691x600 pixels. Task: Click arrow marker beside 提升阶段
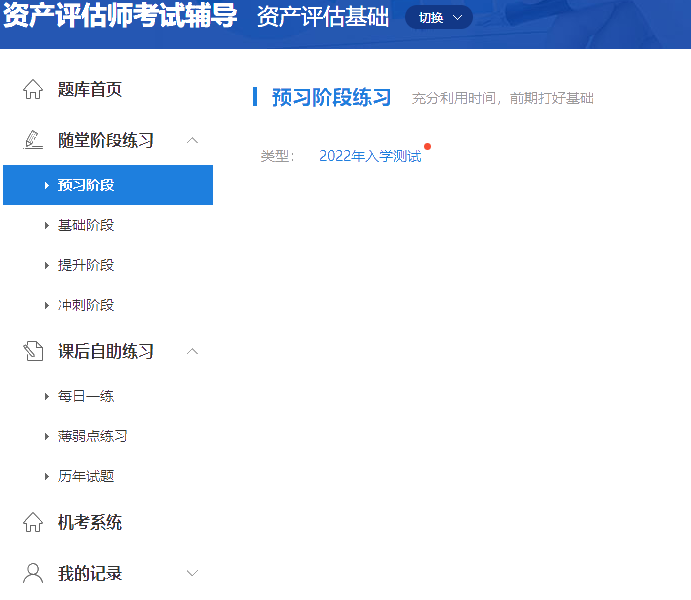tap(47, 265)
